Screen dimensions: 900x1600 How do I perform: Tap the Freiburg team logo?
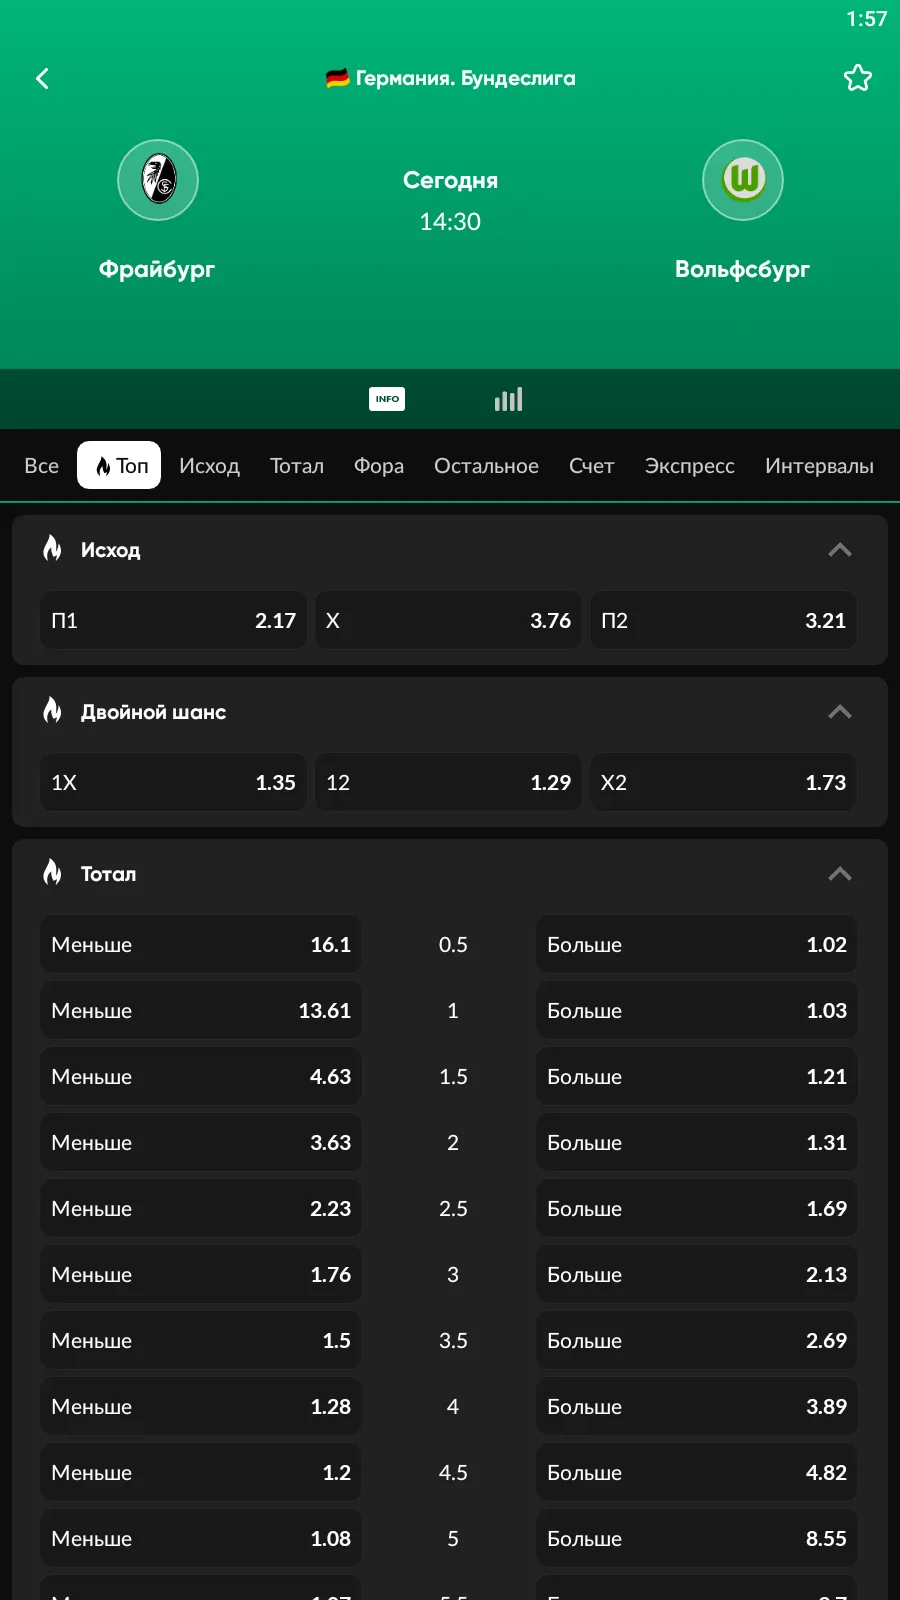pyautogui.click(x=158, y=180)
